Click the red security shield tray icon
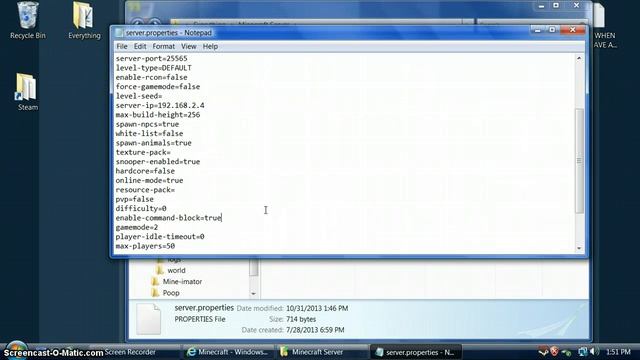 [x=554, y=351]
